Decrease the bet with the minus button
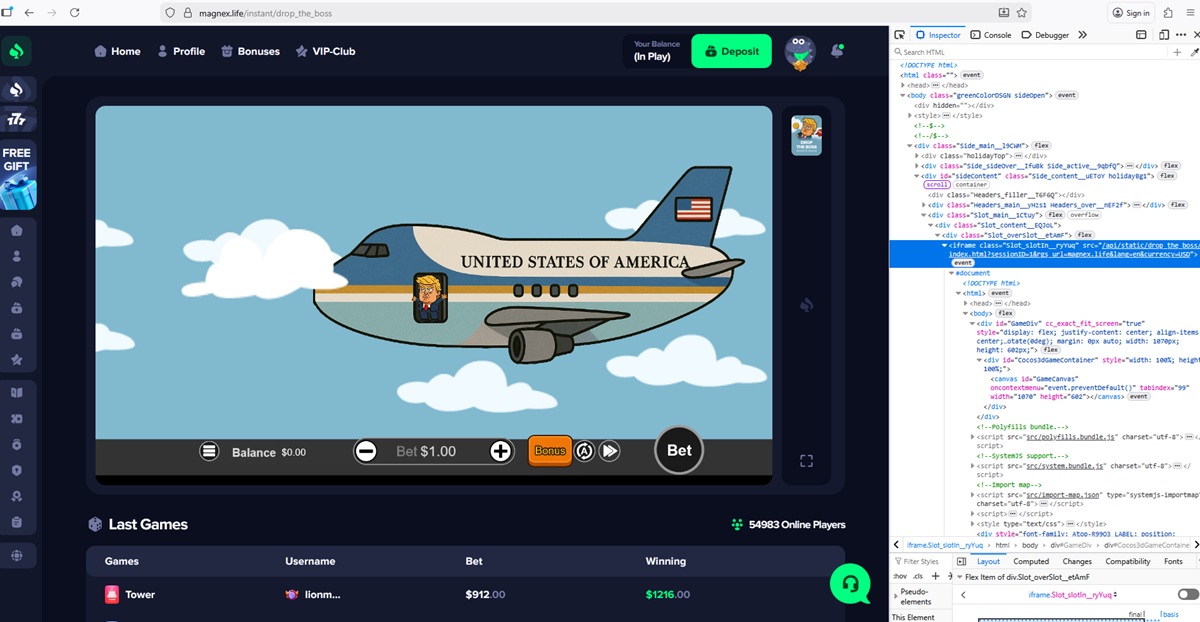Image resolution: width=1200 pixels, height=622 pixels. coord(366,452)
